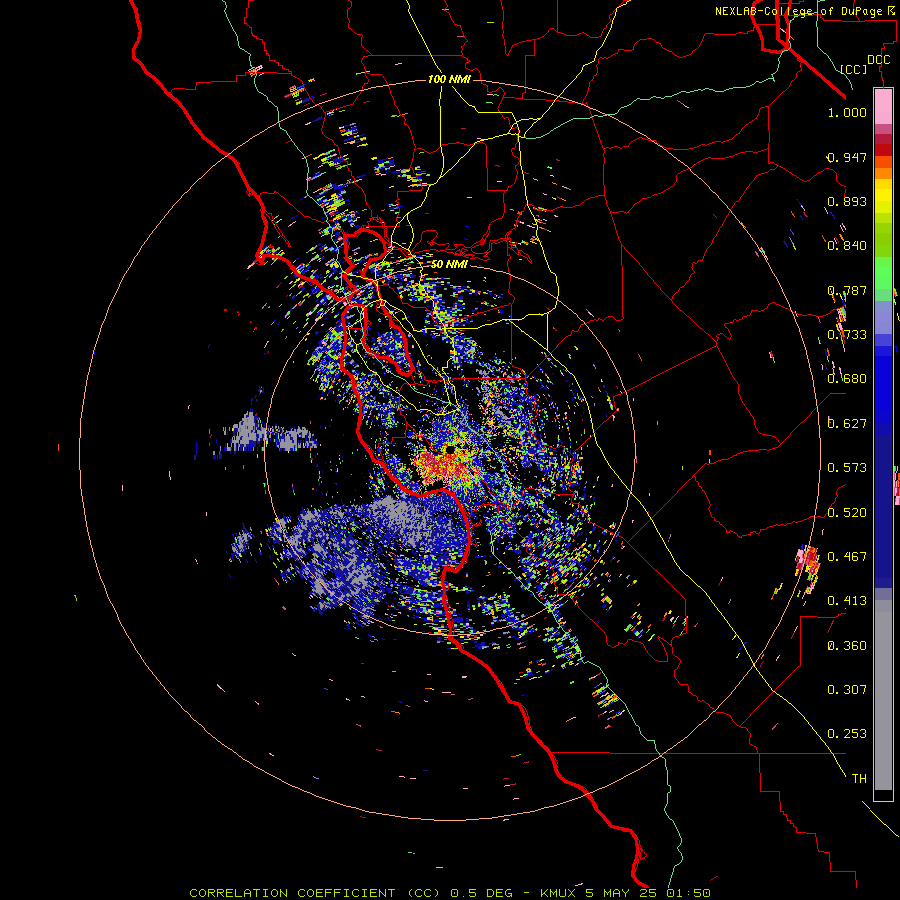Select the 1.000 value on the color scale
The width and height of the screenshot is (900, 900).
click(847, 112)
